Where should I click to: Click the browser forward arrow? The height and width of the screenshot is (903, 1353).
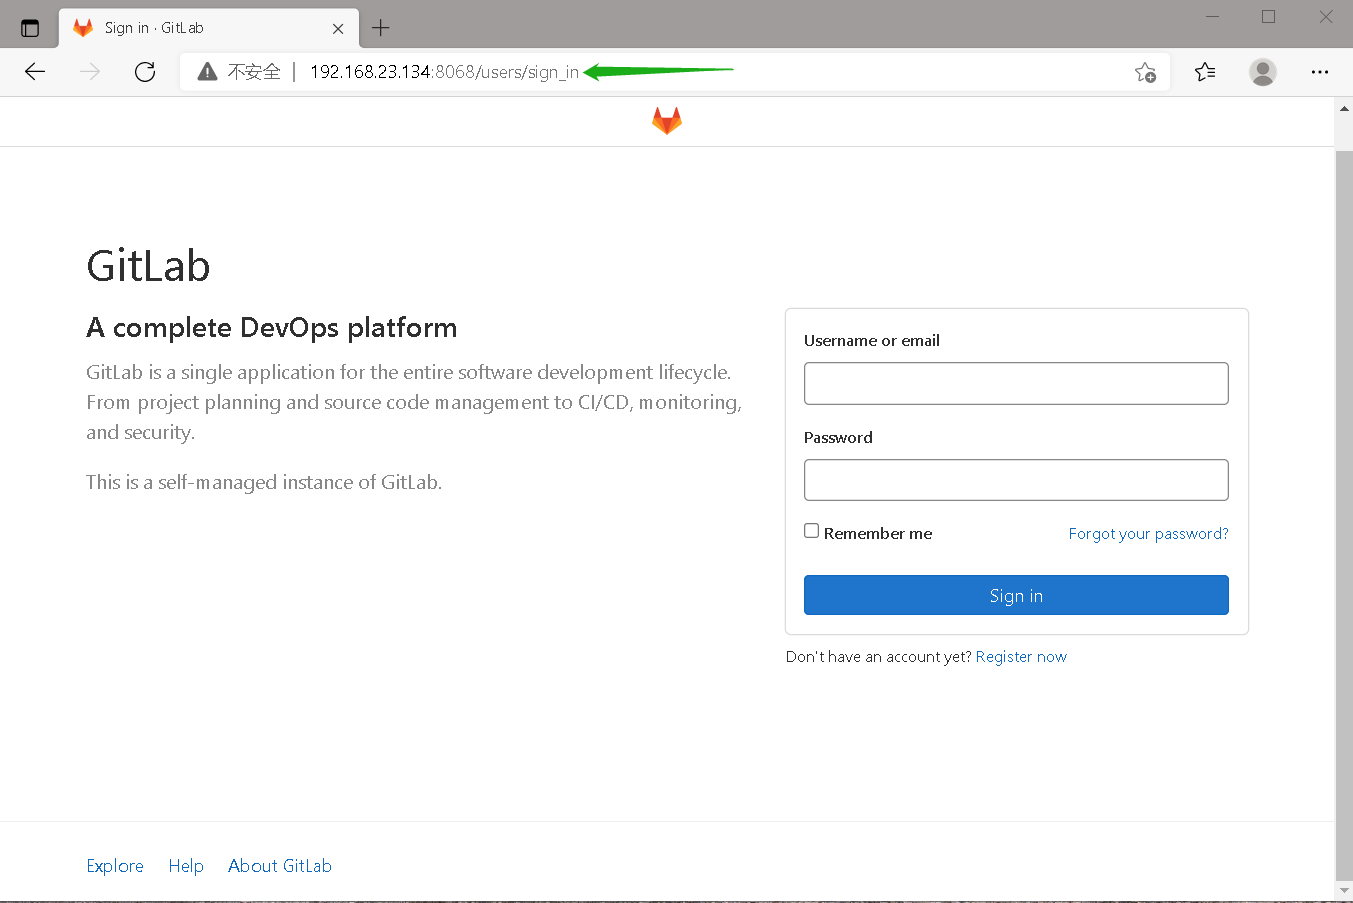(90, 71)
